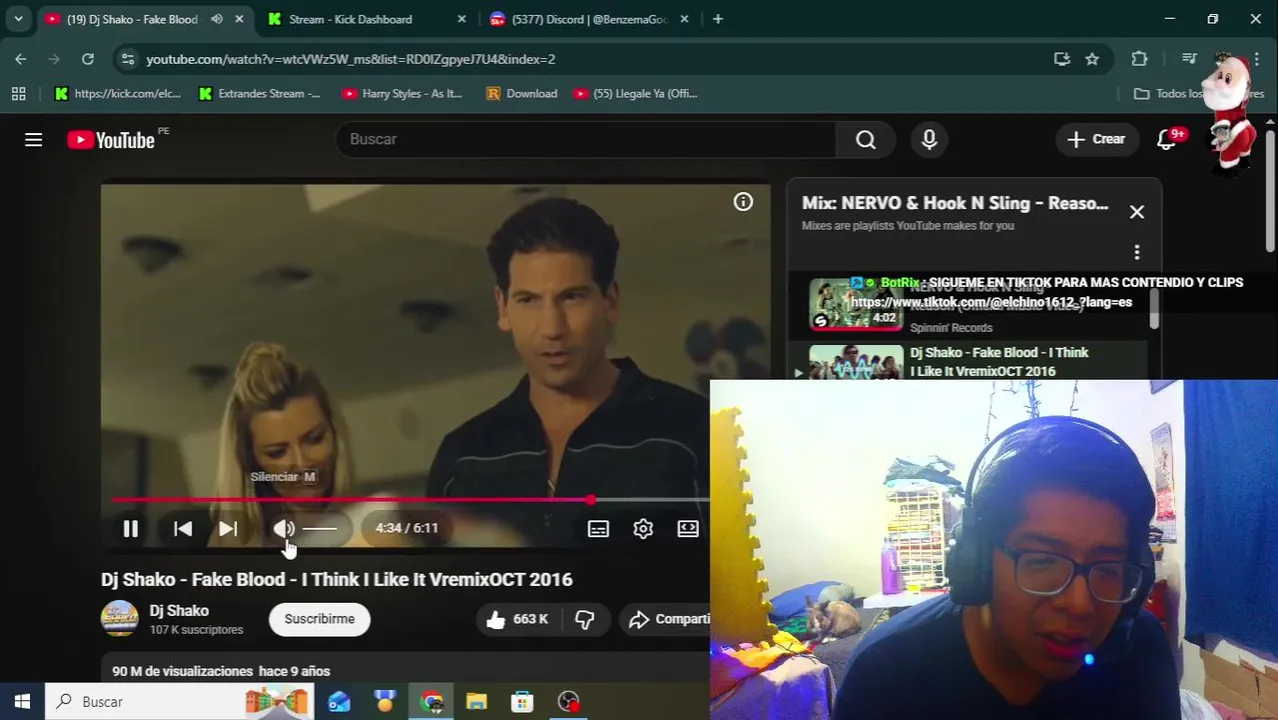Subscribe with the Suscribirme button
Screen dimensions: 1278x720
(x=319, y=619)
